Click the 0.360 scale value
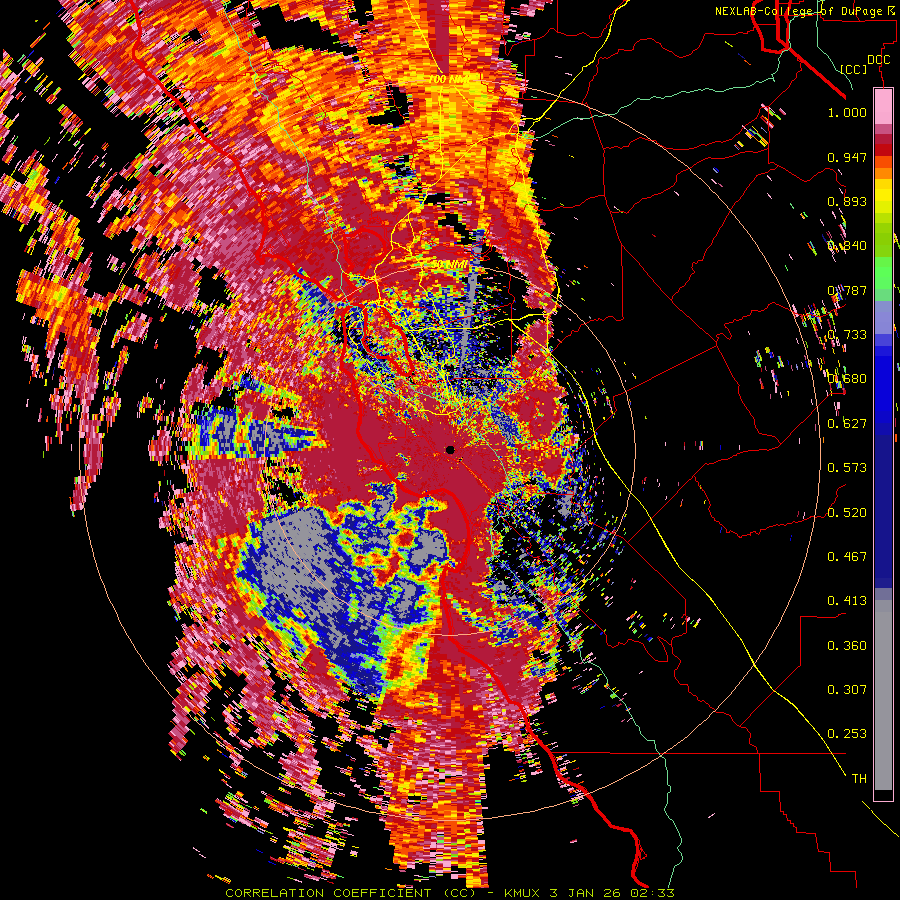Image resolution: width=900 pixels, height=900 pixels. point(847,646)
